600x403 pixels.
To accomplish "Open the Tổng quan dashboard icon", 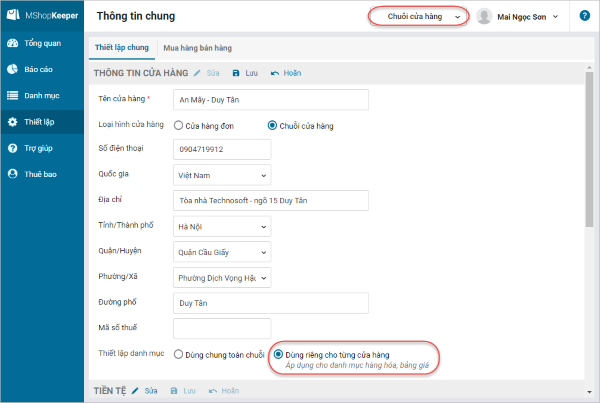I will 13,44.
